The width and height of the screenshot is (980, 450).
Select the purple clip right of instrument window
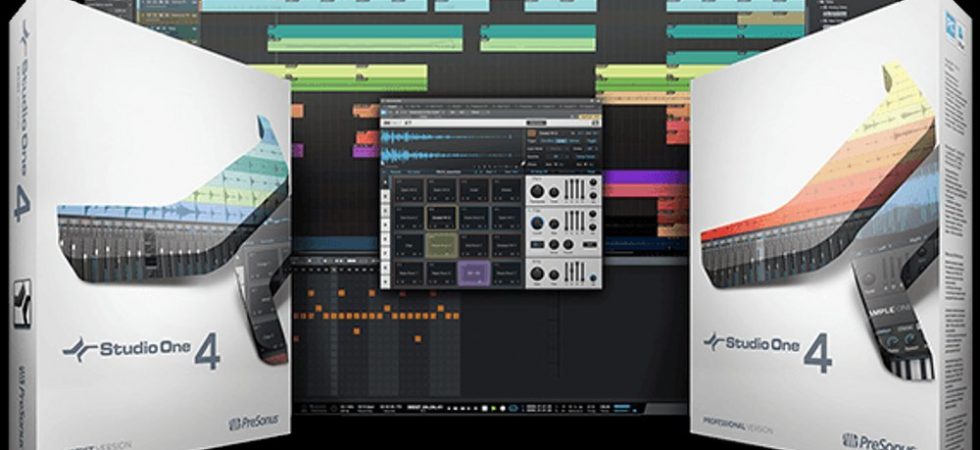tap(646, 177)
